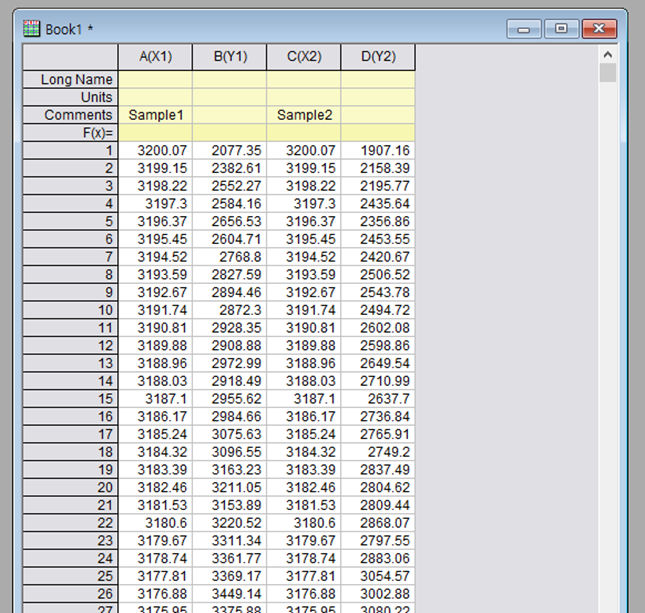The image size is (645, 613).
Task: Select the Sample2 comment cell
Action: tap(304, 115)
